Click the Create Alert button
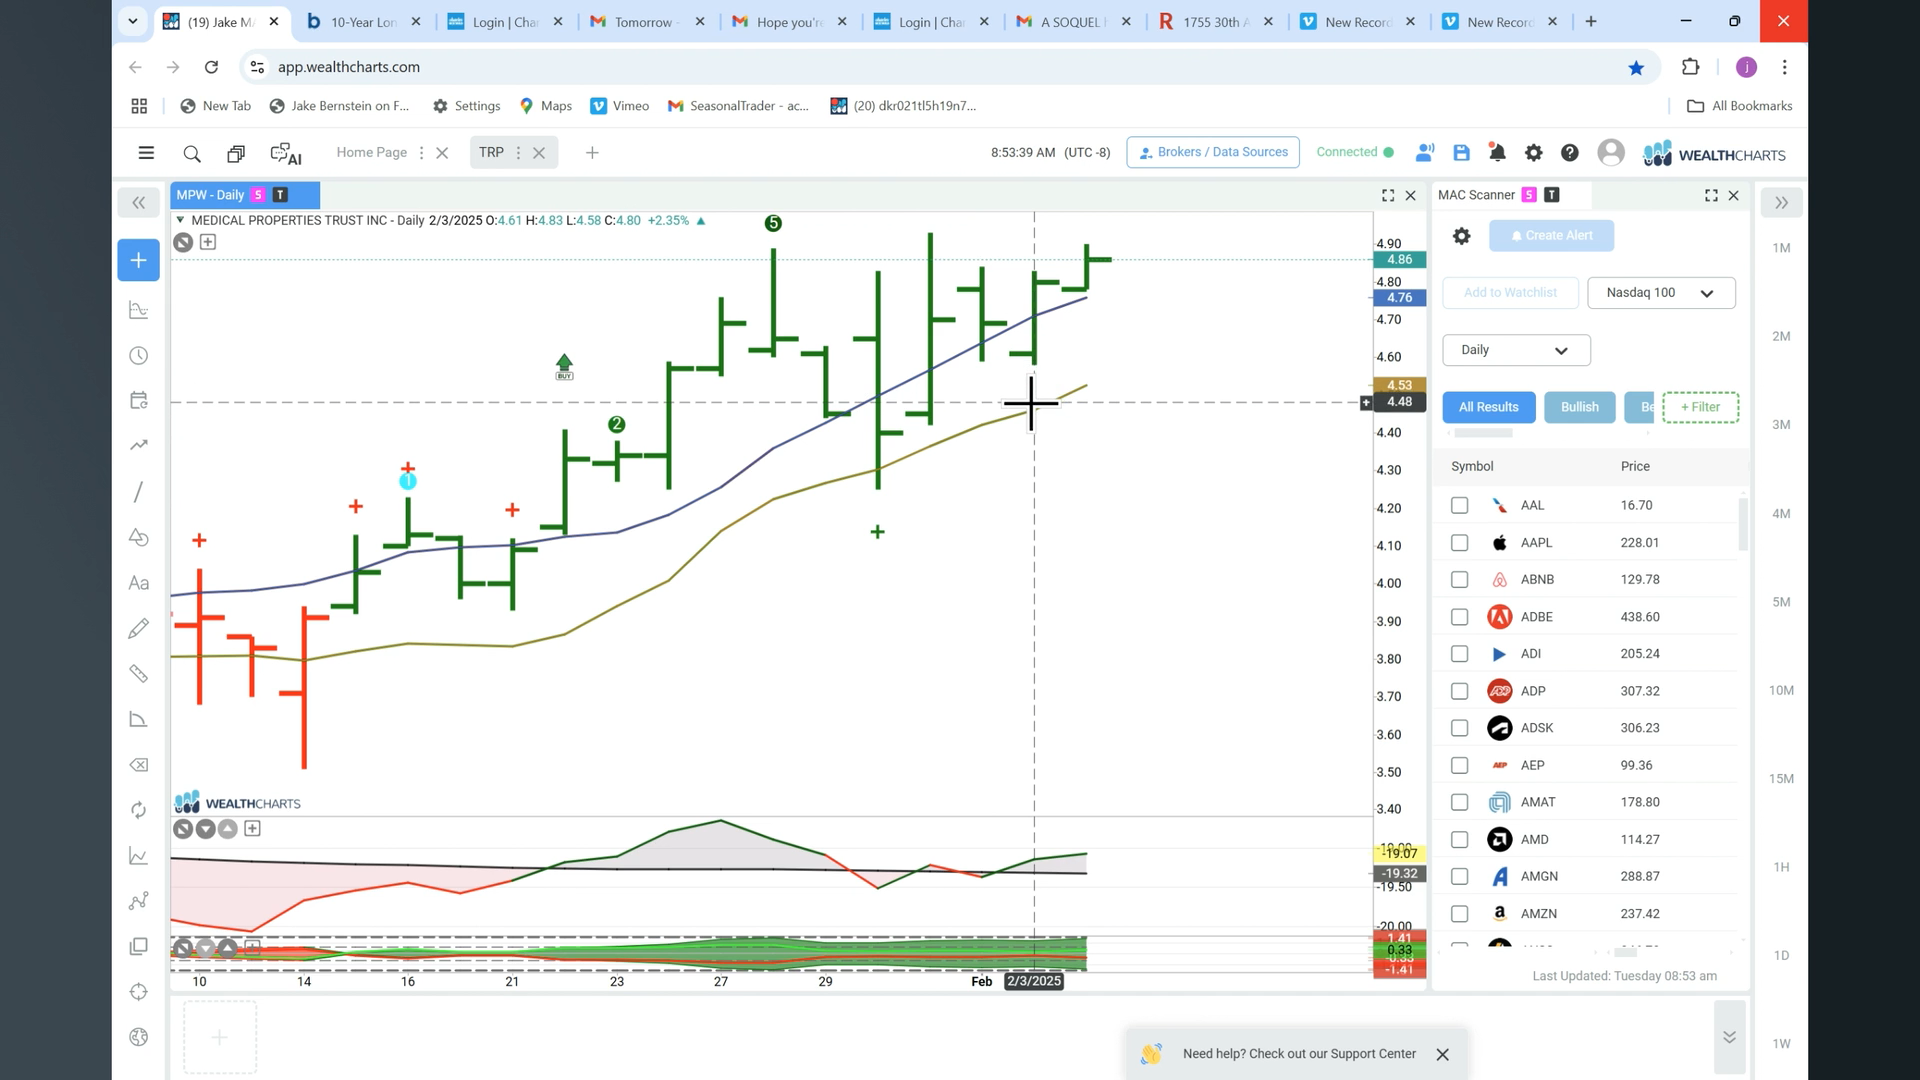 coord(1551,236)
